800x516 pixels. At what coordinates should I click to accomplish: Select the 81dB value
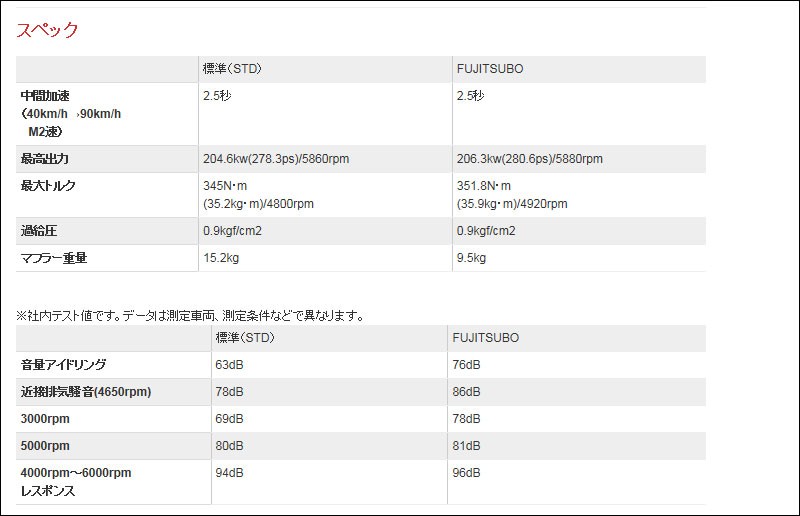[466, 446]
